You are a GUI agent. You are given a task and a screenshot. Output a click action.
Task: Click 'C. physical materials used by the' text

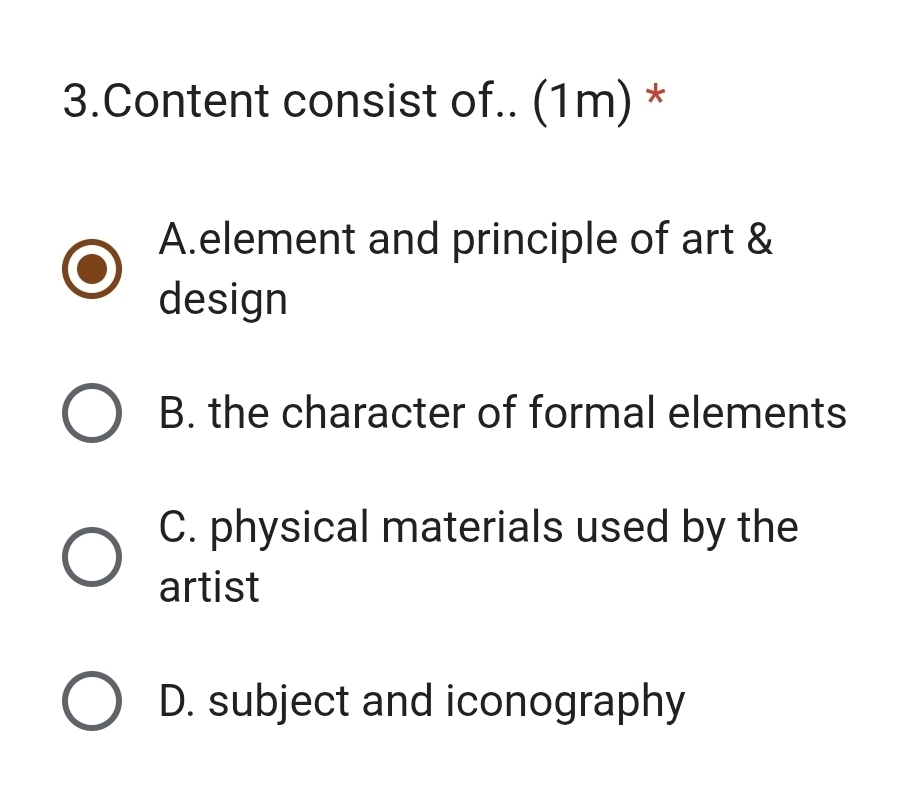point(478,527)
